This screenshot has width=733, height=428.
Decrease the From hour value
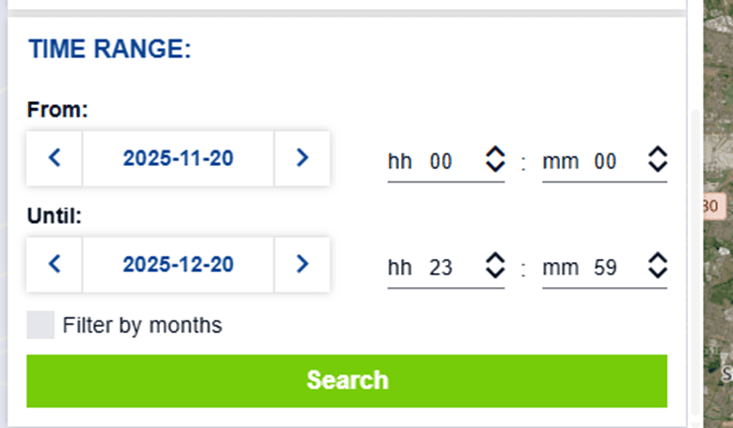click(494, 166)
